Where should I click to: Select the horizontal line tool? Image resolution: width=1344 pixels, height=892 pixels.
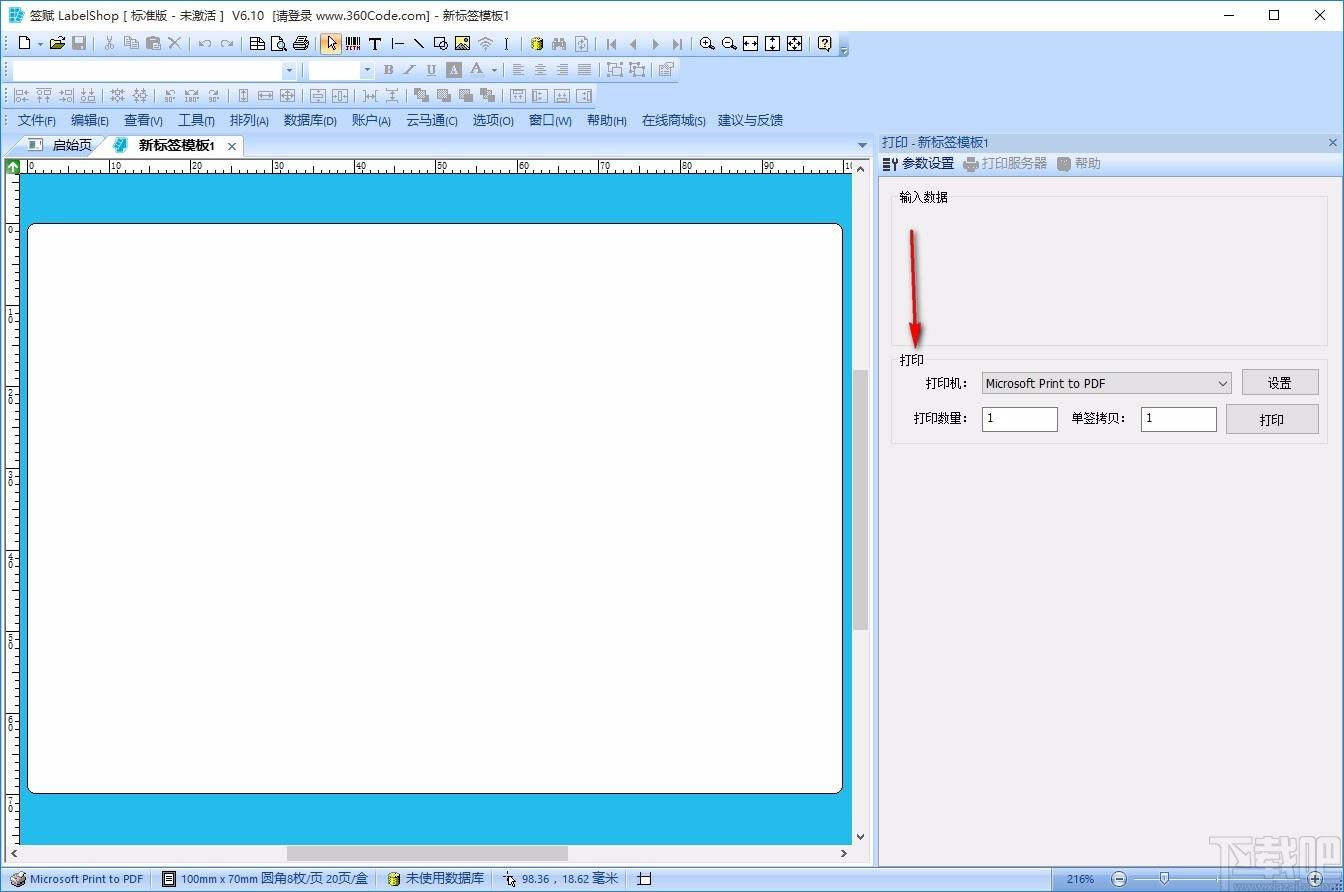pyautogui.click(x=397, y=43)
